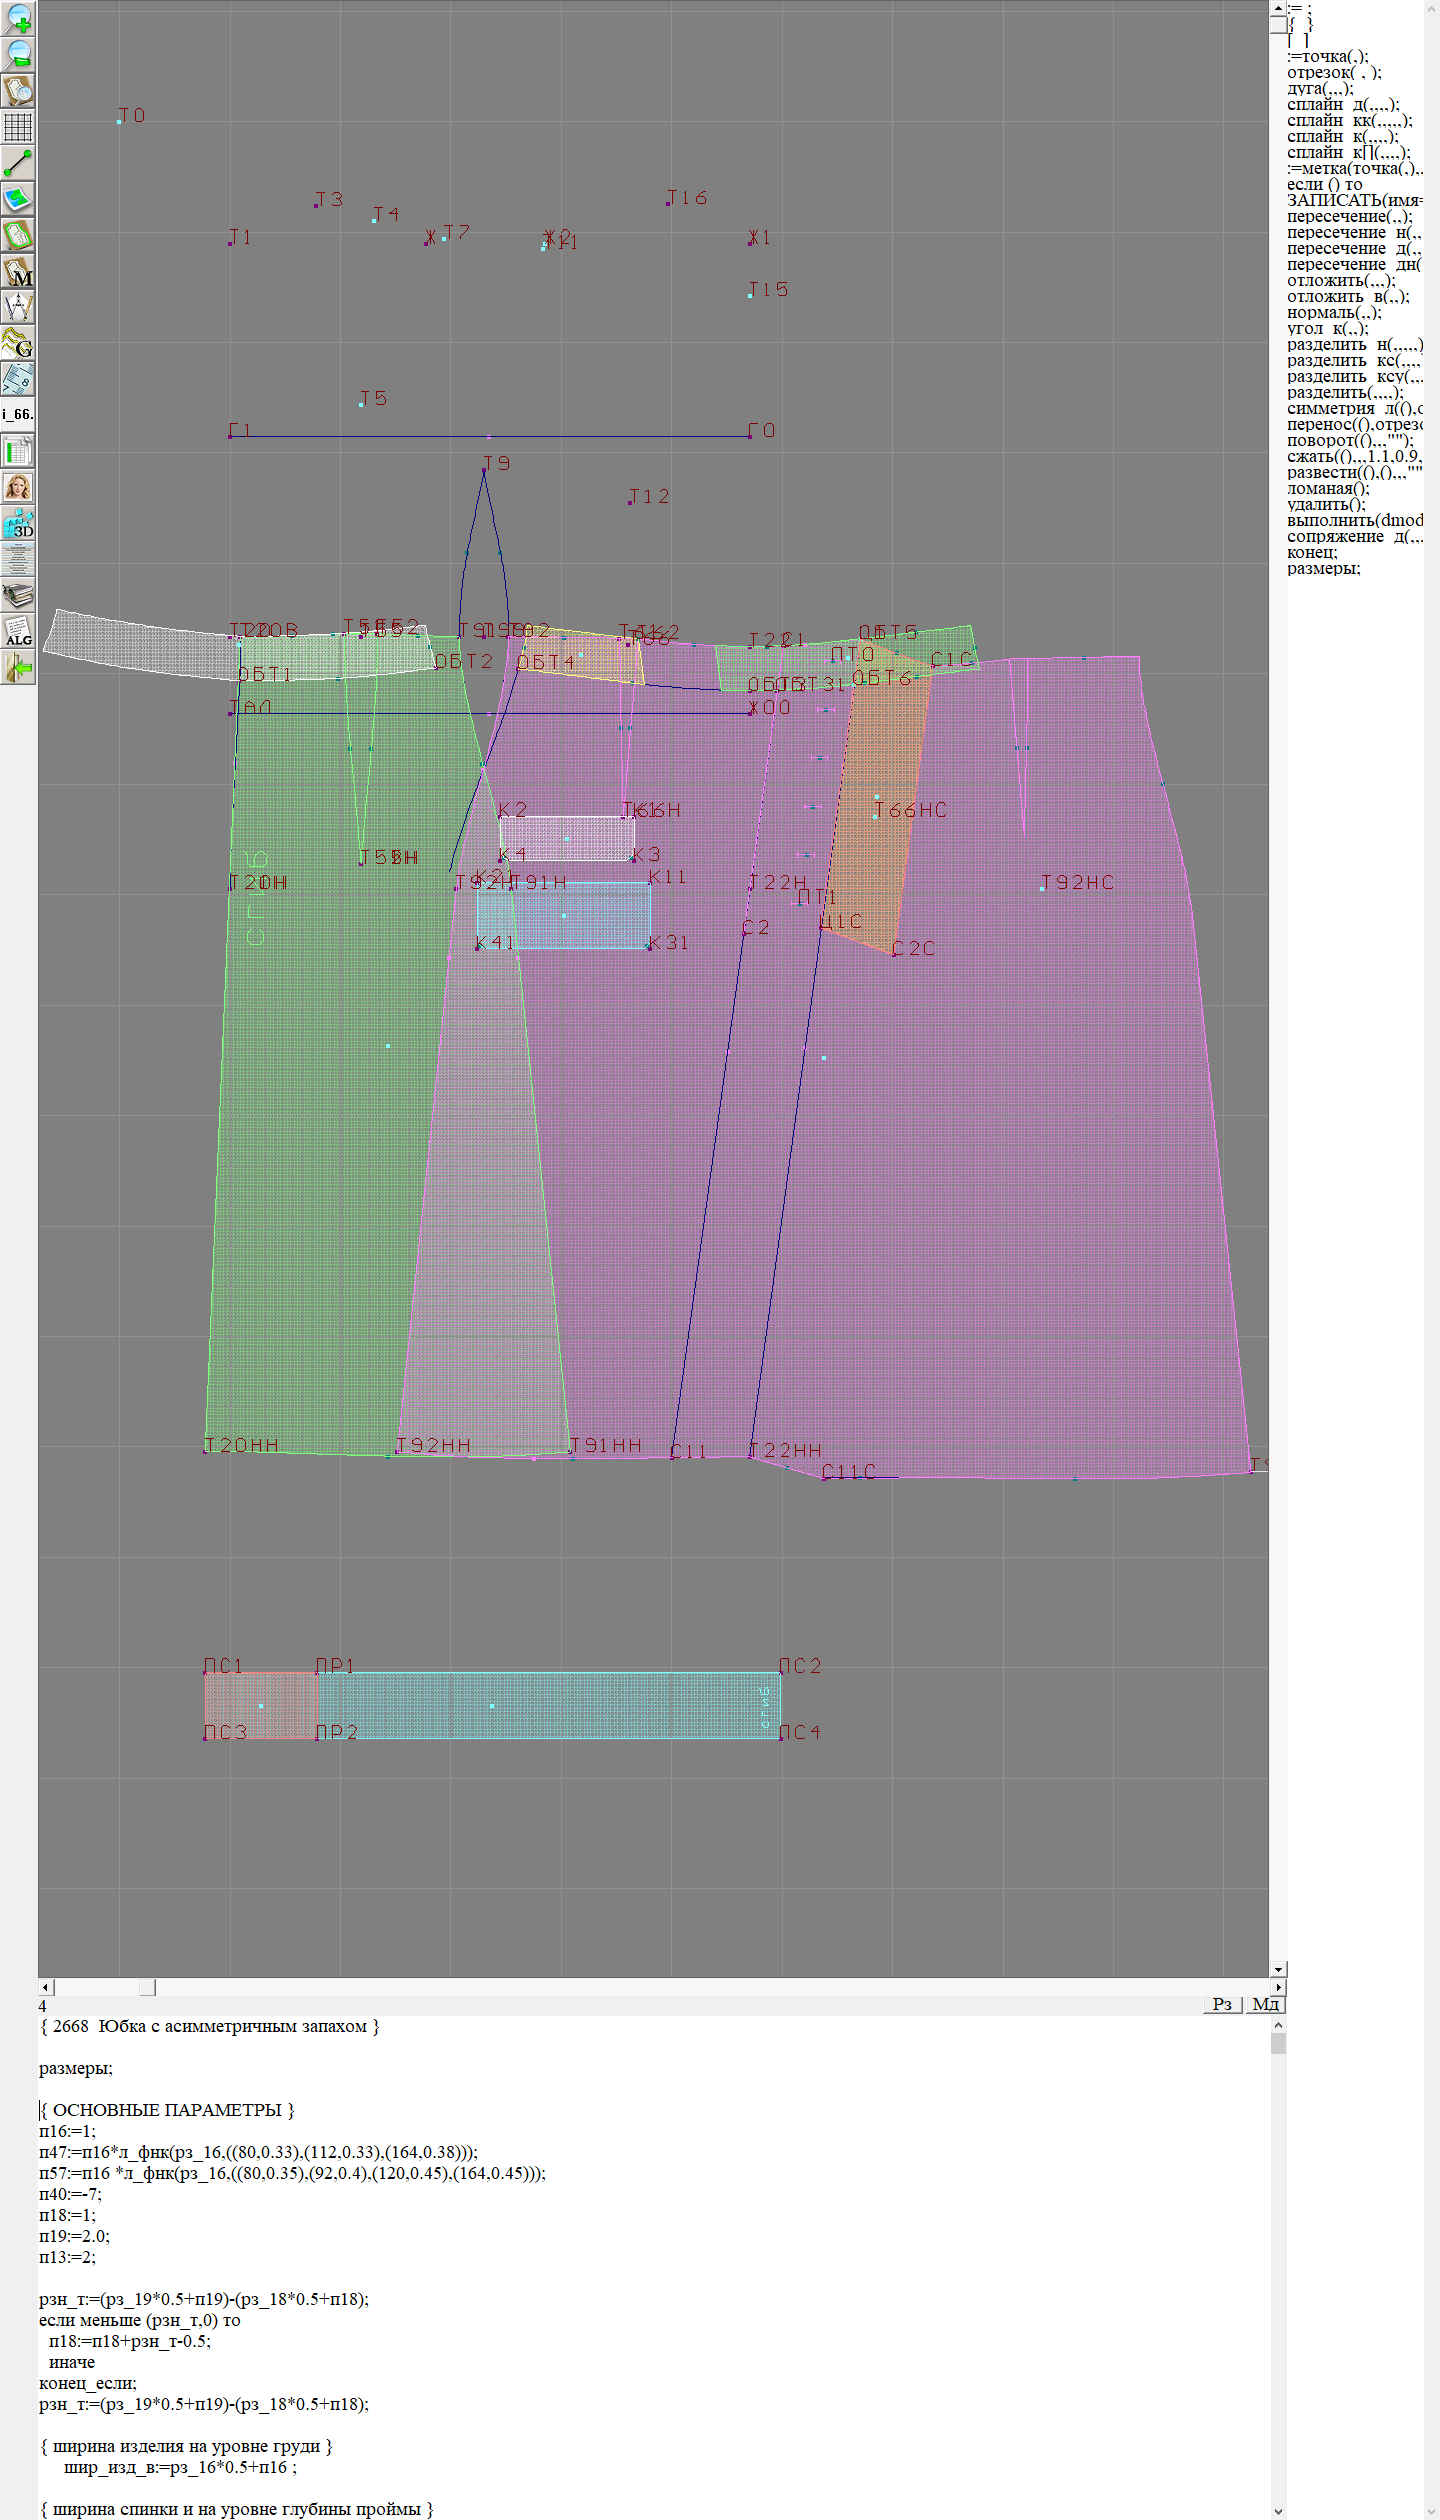The width and height of the screenshot is (1440, 2520).
Task: Click the zoom out magnifier icon
Action: [x=18, y=54]
